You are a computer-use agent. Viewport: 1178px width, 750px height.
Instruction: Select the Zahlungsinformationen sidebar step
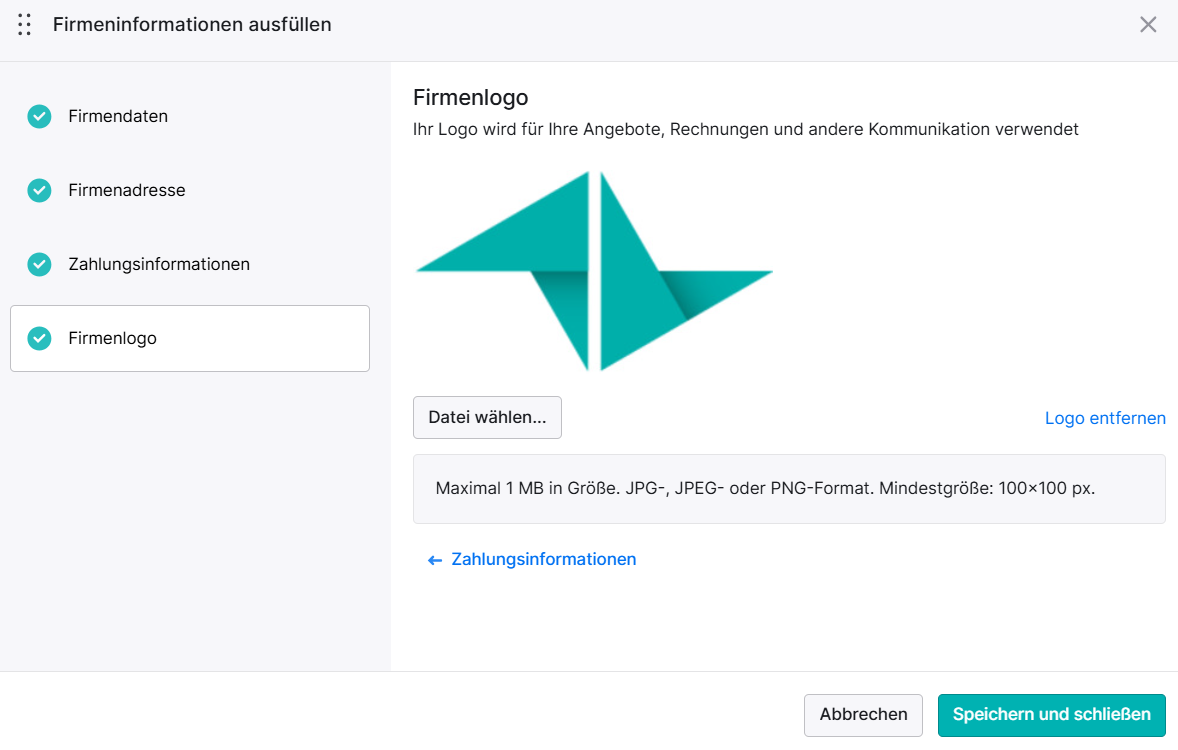point(159,265)
